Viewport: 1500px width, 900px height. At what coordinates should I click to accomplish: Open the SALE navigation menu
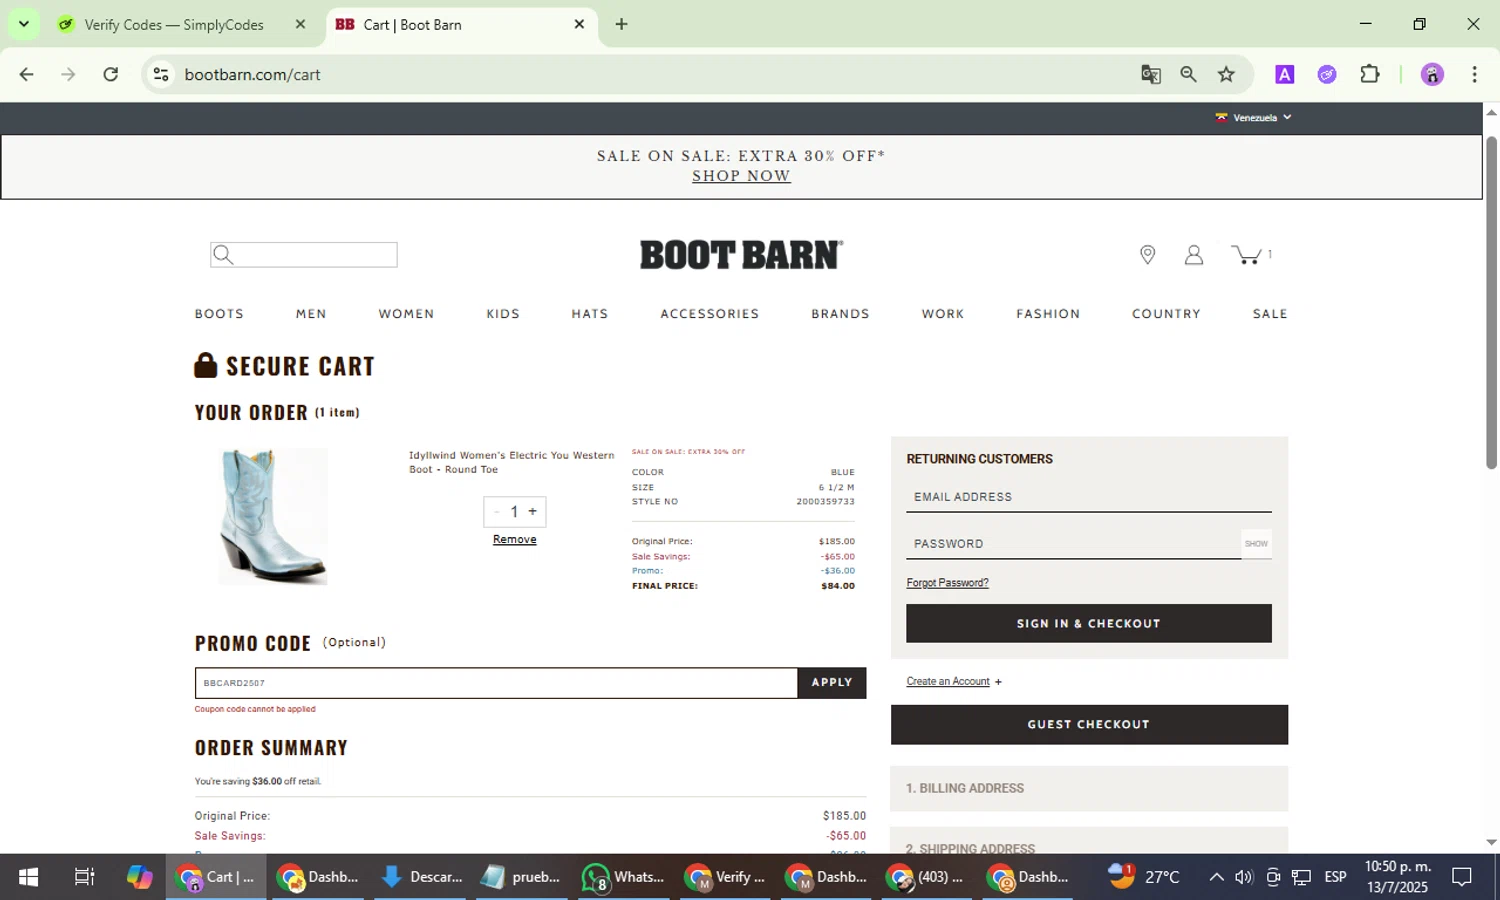pyautogui.click(x=1270, y=314)
